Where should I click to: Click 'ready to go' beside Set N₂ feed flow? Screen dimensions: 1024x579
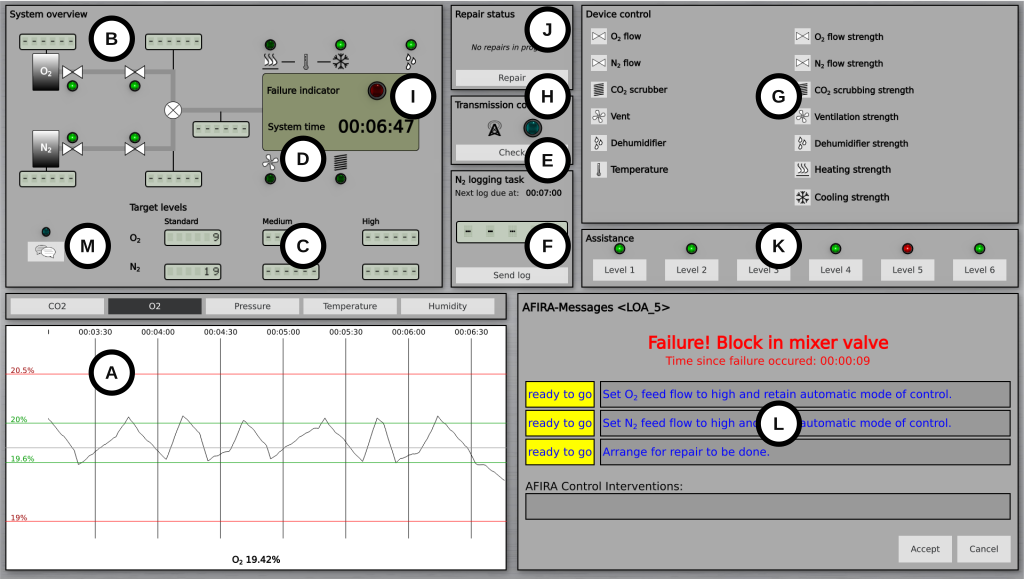(560, 423)
